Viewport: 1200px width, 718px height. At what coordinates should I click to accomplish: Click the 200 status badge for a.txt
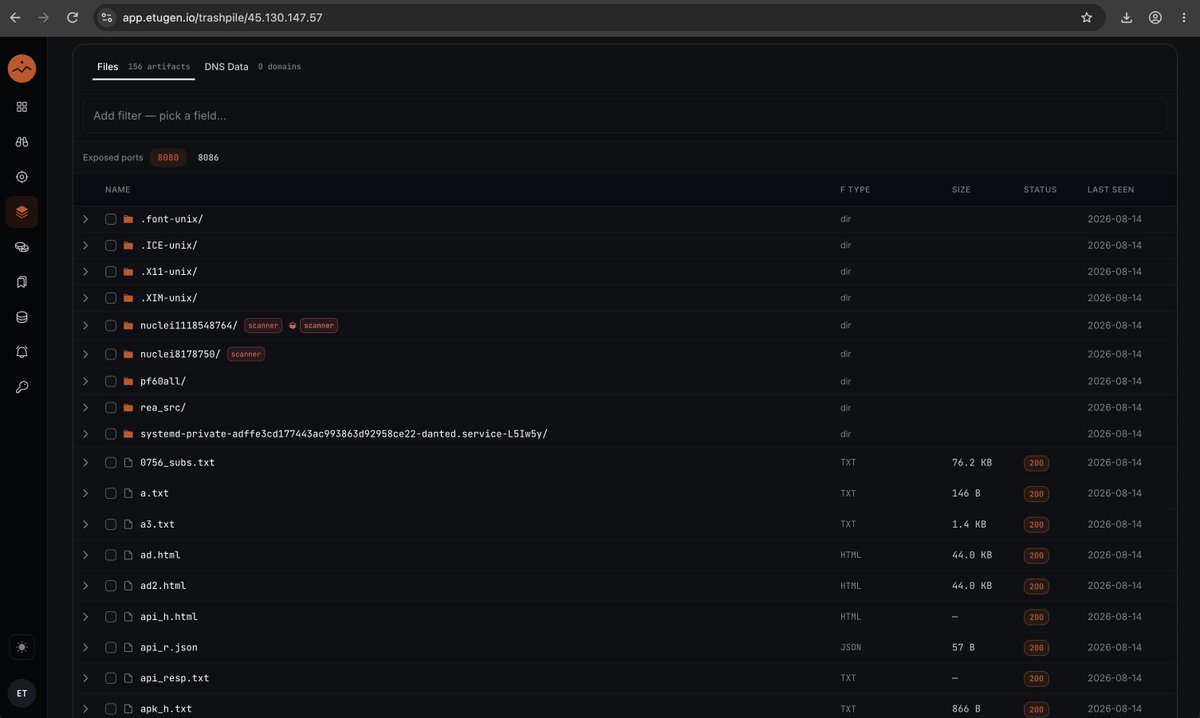pyautogui.click(x=1036, y=493)
